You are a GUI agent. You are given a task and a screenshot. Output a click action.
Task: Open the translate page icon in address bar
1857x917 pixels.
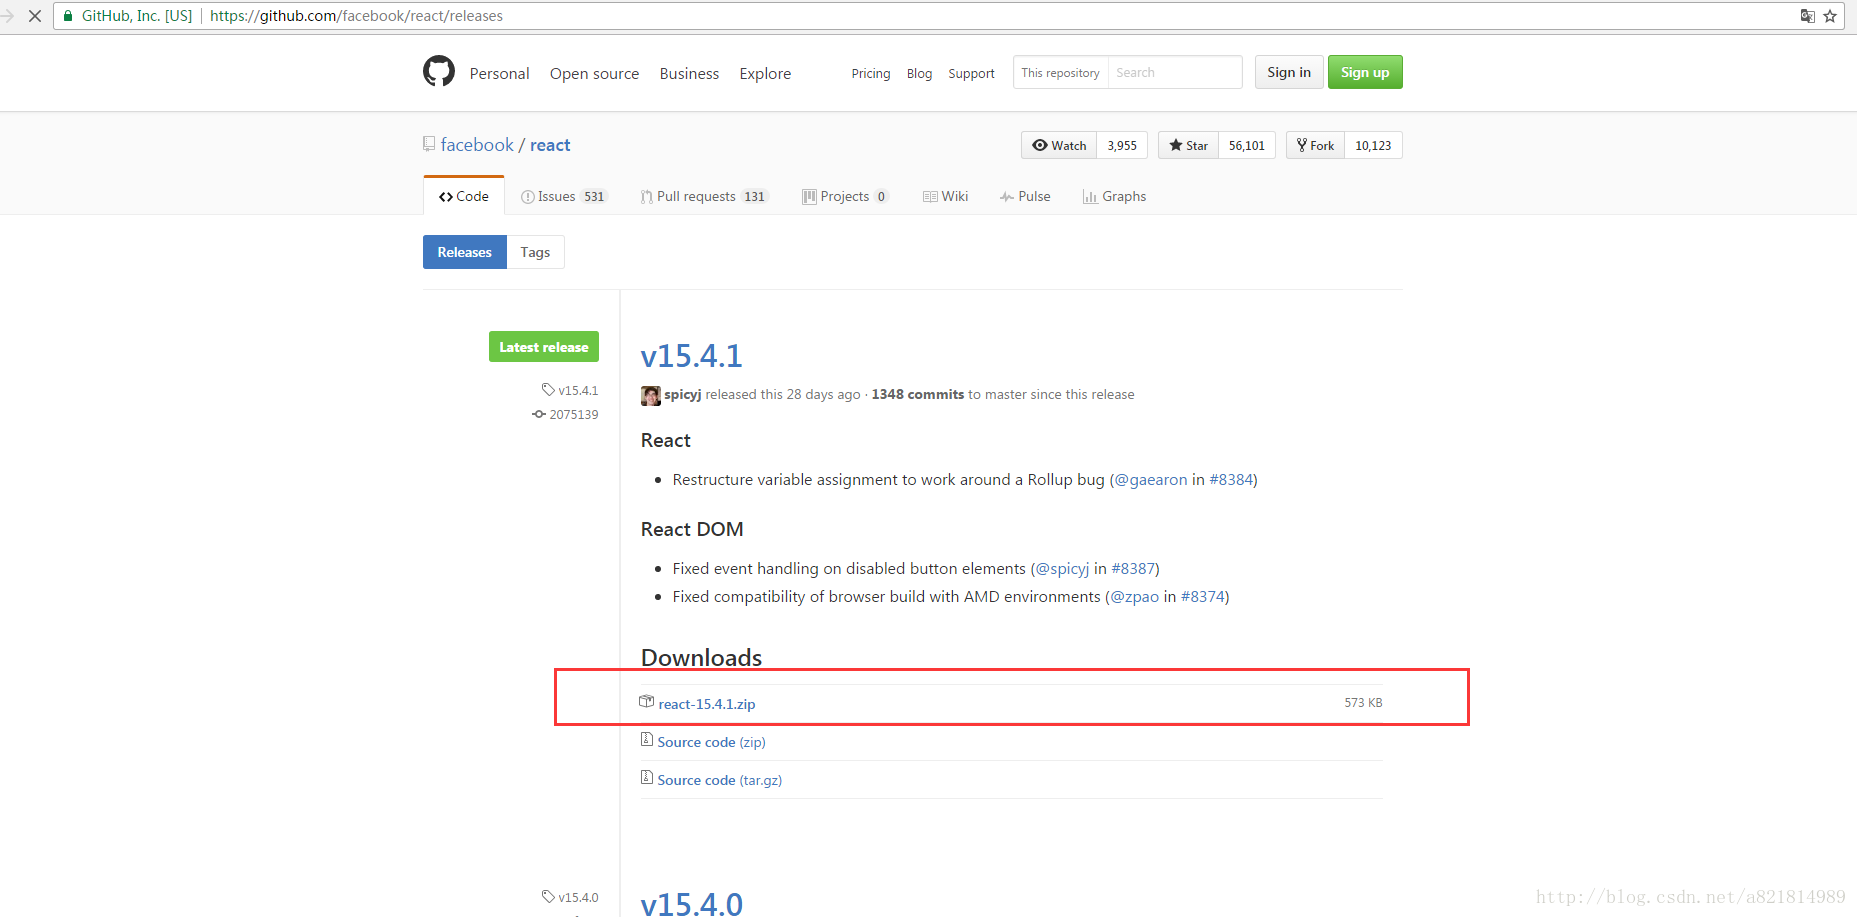(x=1807, y=16)
